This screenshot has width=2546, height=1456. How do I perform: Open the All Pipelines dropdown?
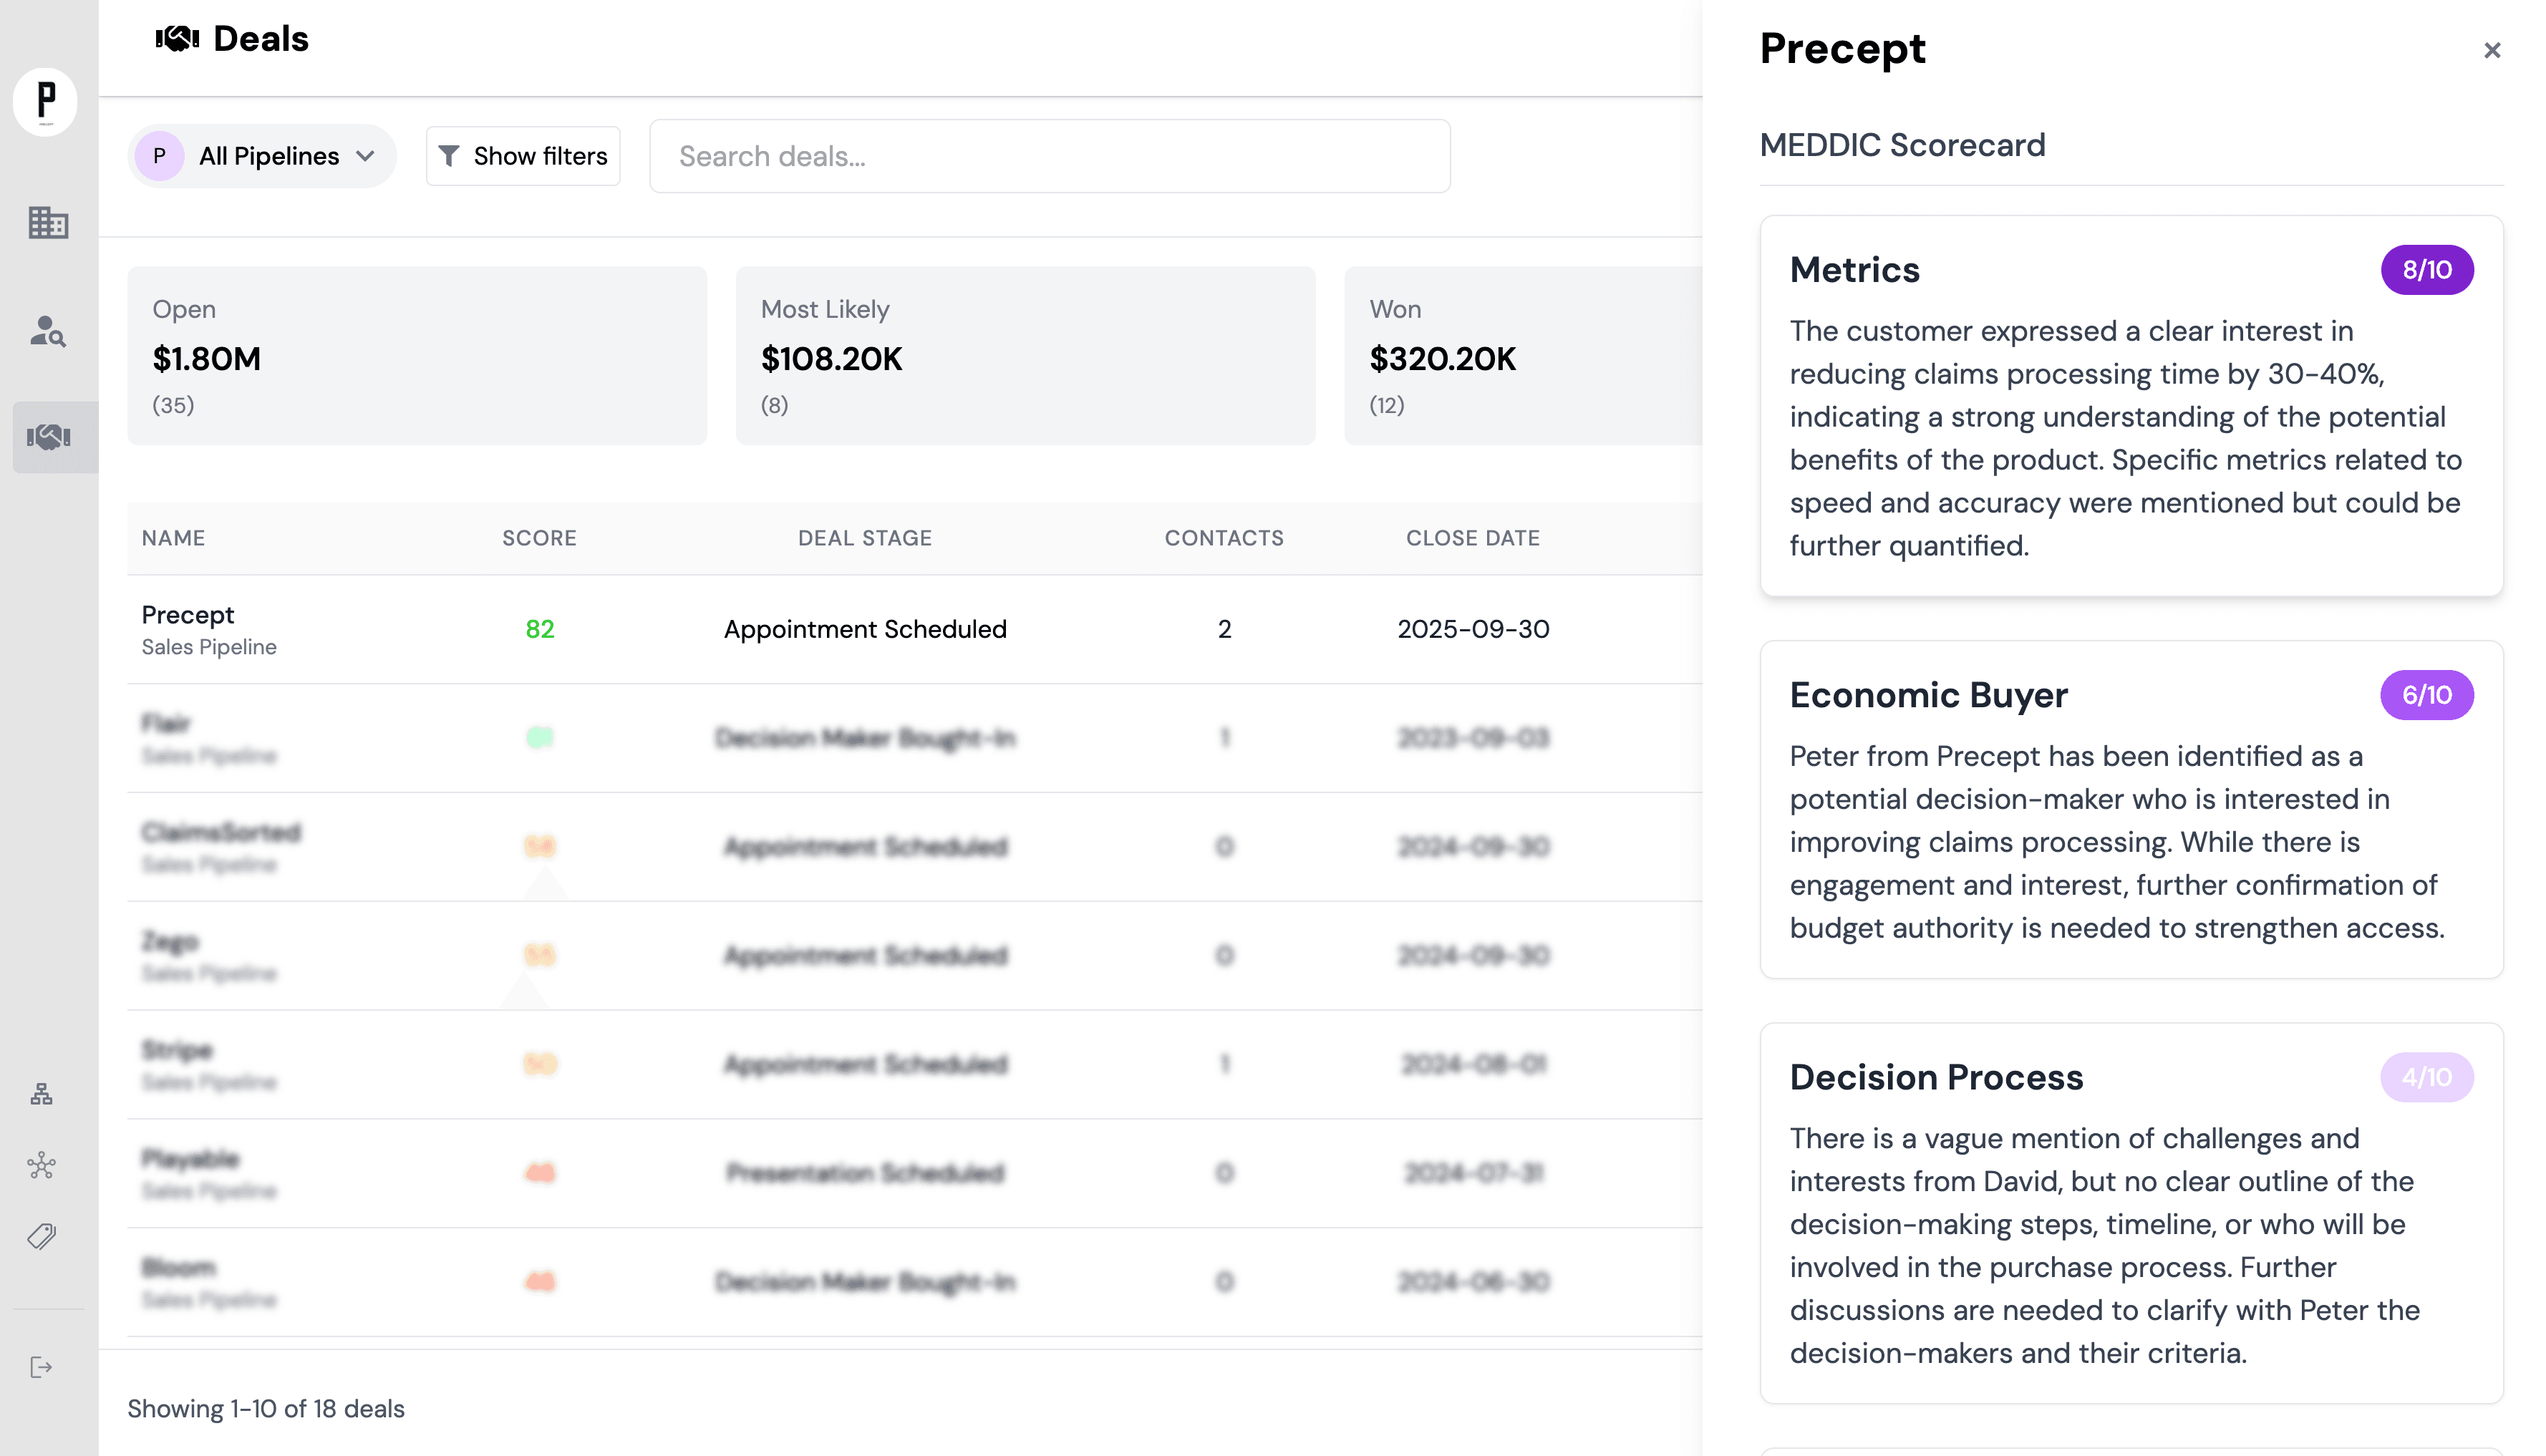click(261, 155)
